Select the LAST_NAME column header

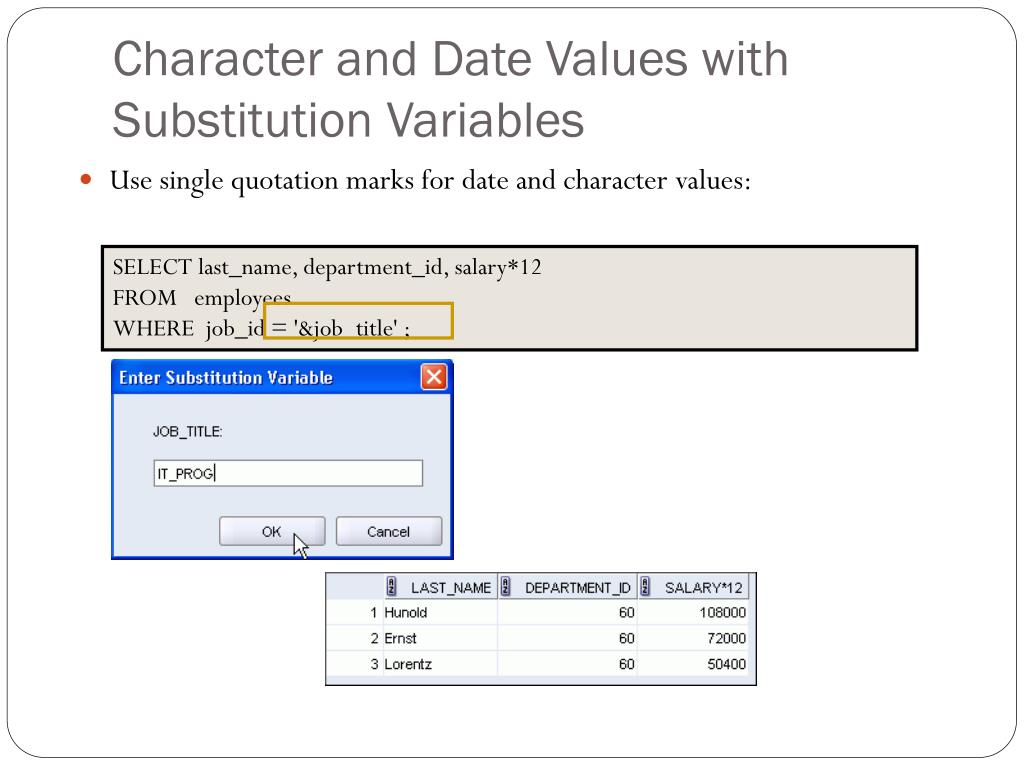[440, 587]
